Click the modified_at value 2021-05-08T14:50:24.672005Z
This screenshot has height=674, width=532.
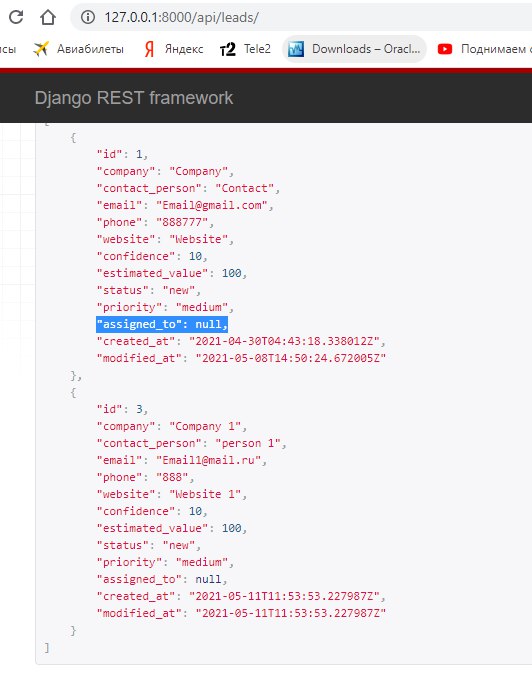291,358
